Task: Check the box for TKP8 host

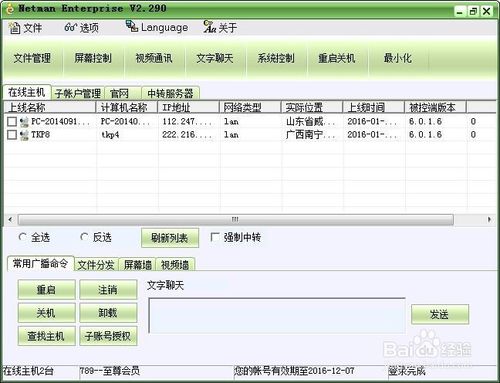Action: (x=12, y=135)
